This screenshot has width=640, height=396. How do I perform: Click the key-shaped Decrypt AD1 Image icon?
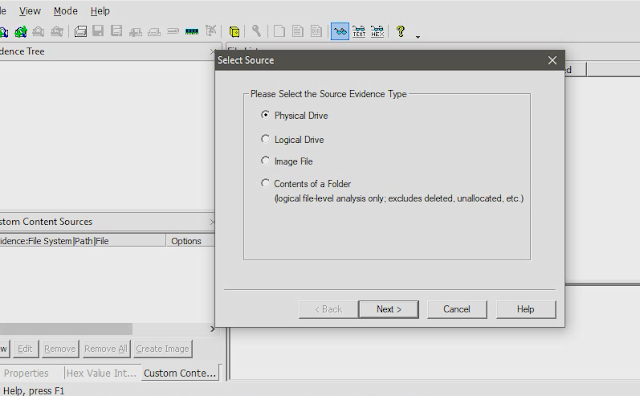point(256,31)
